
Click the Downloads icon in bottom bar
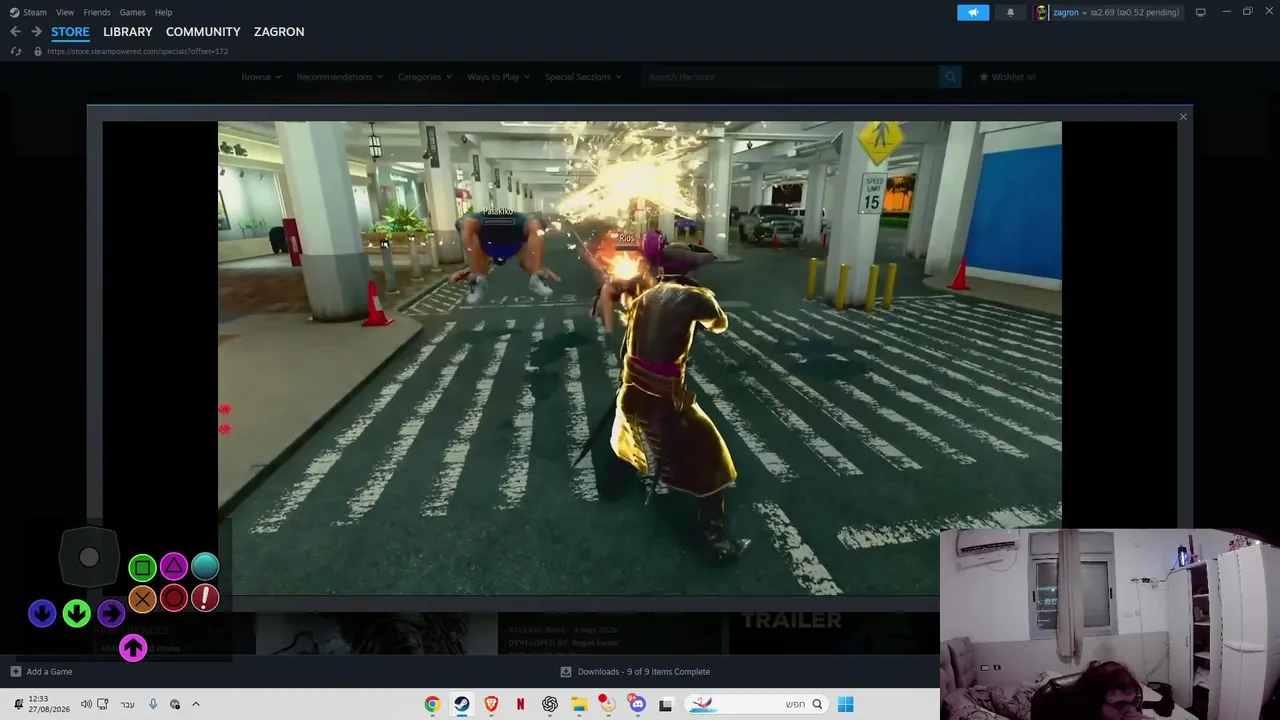pos(566,672)
